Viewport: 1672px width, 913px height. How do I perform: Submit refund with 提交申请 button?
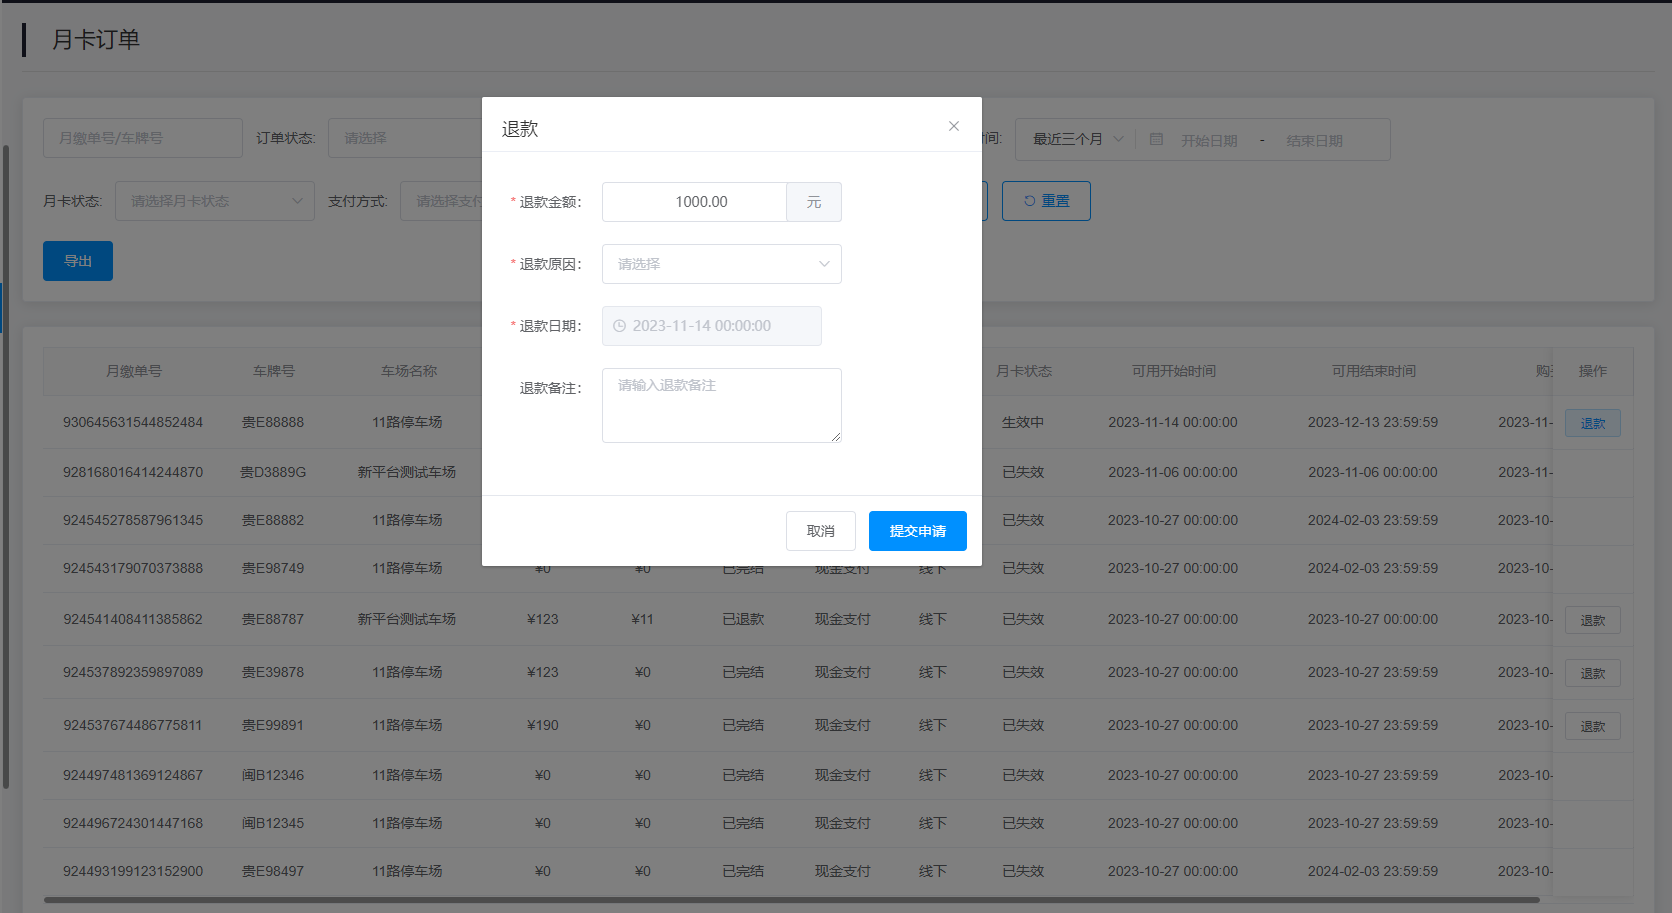click(x=917, y=531)
